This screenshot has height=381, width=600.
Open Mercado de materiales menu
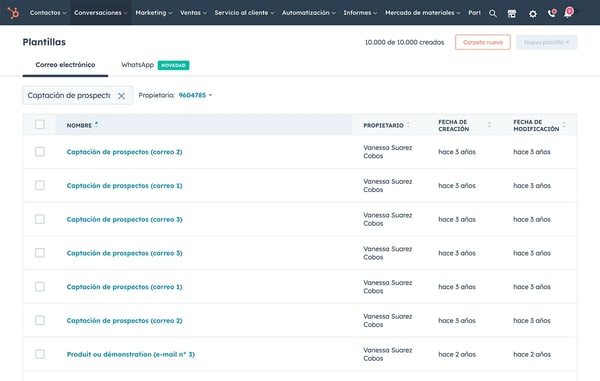pos(422,13)
